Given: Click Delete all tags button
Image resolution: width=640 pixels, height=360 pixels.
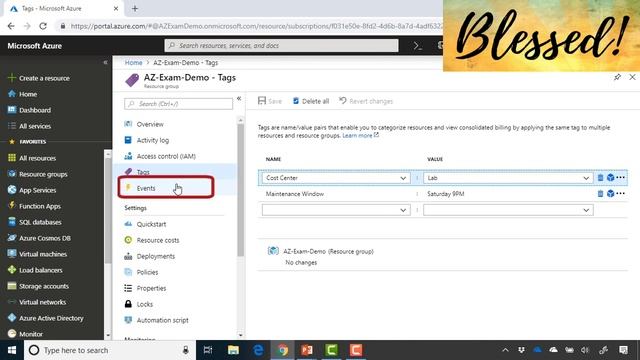Looking at the screenshot, I should click(x=311, y=101).
